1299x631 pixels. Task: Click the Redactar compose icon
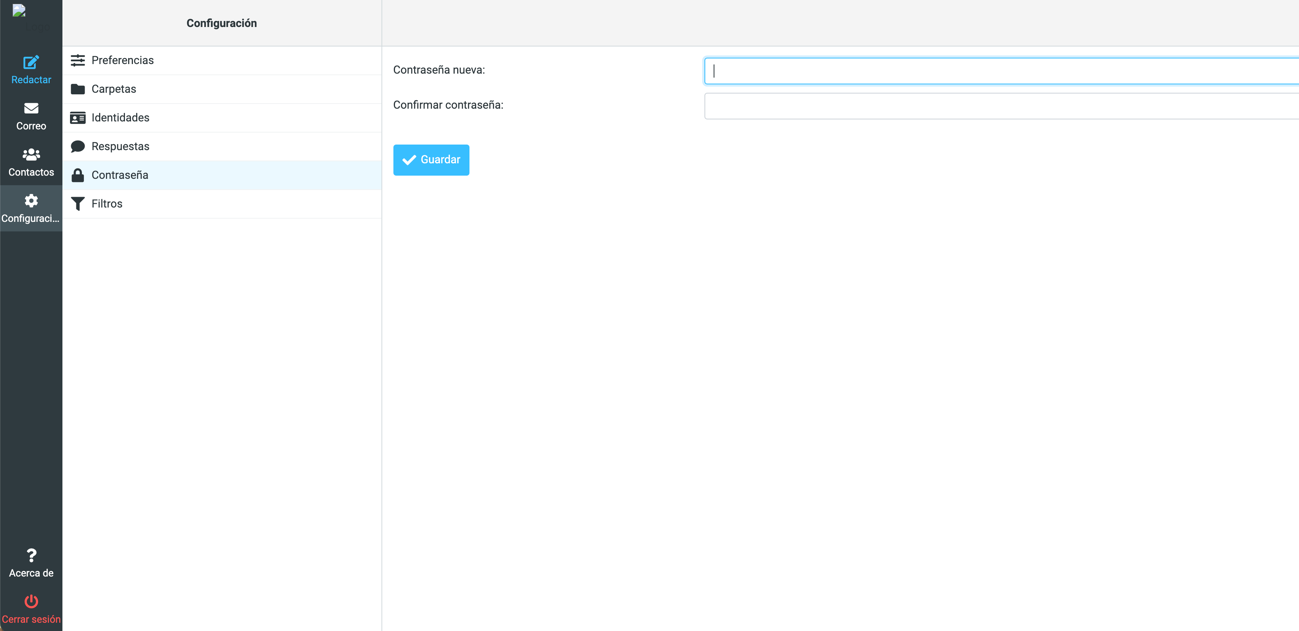pyautogui.click(x=31, y=62)
